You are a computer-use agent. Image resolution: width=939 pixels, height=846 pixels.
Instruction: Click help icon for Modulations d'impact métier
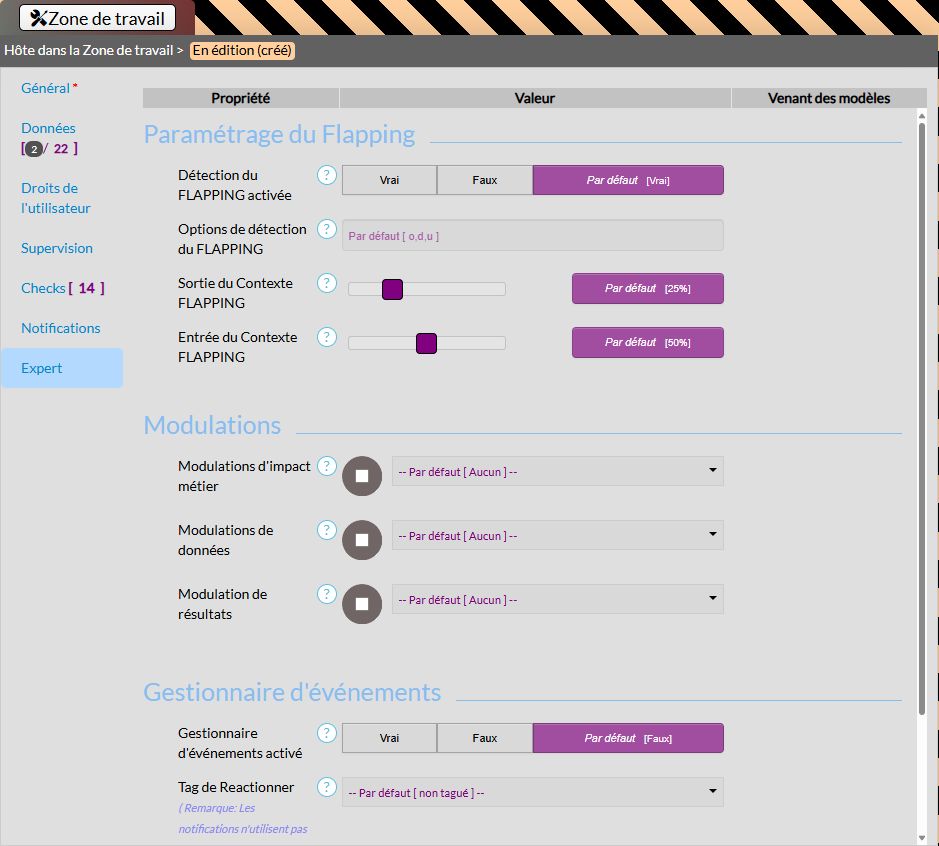[327, 466]
